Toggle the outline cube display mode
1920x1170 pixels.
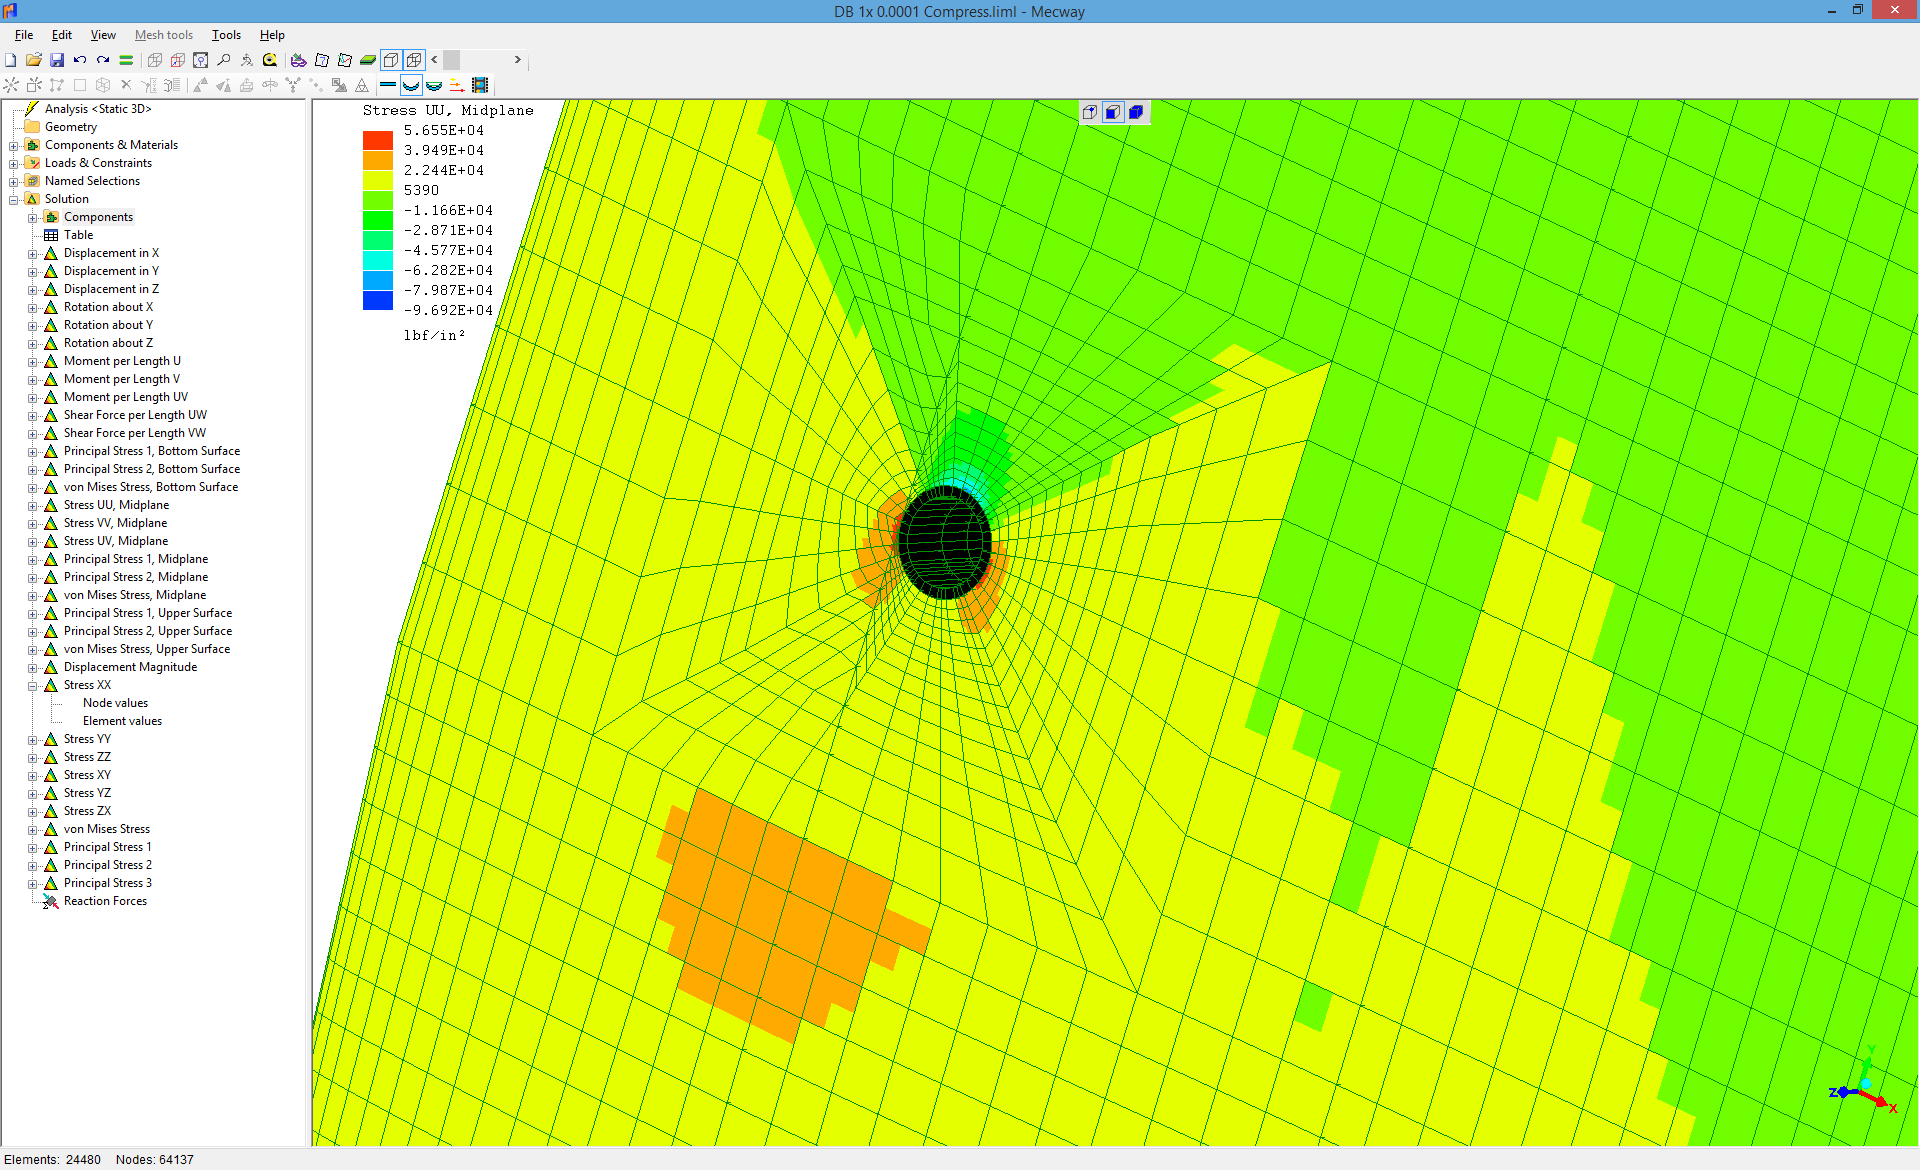point(391,60)
